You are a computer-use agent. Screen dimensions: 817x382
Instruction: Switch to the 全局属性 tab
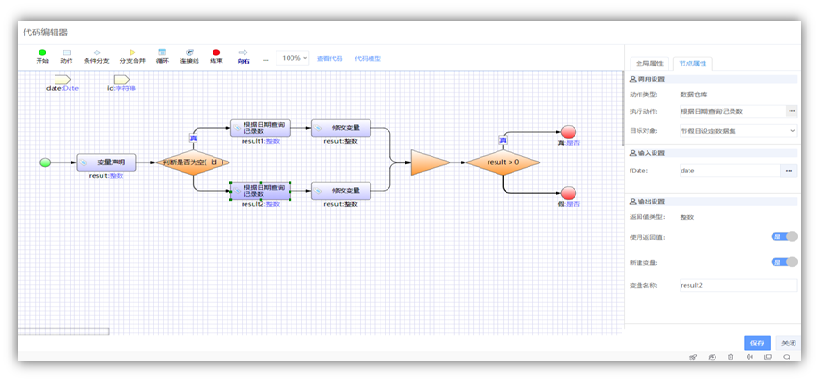(x=650, y=63)
